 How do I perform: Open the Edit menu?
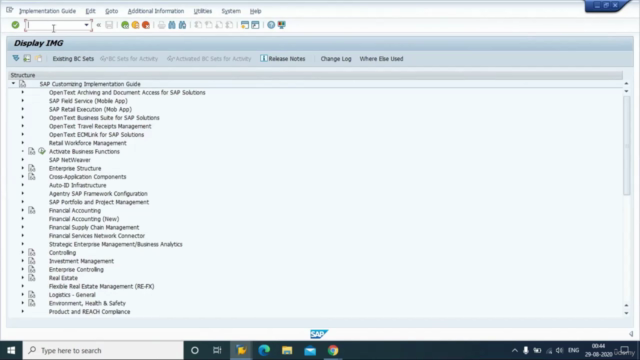(x=90, y=11)
